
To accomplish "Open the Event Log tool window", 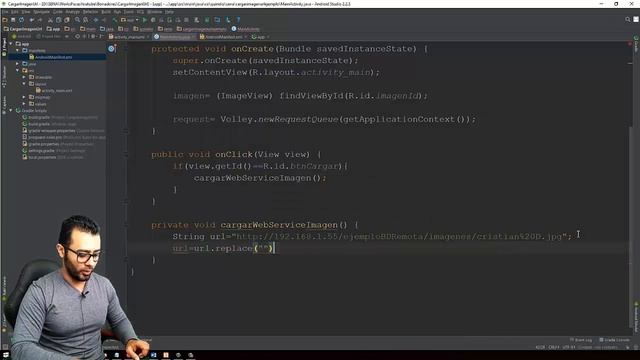I will point(581,340).
